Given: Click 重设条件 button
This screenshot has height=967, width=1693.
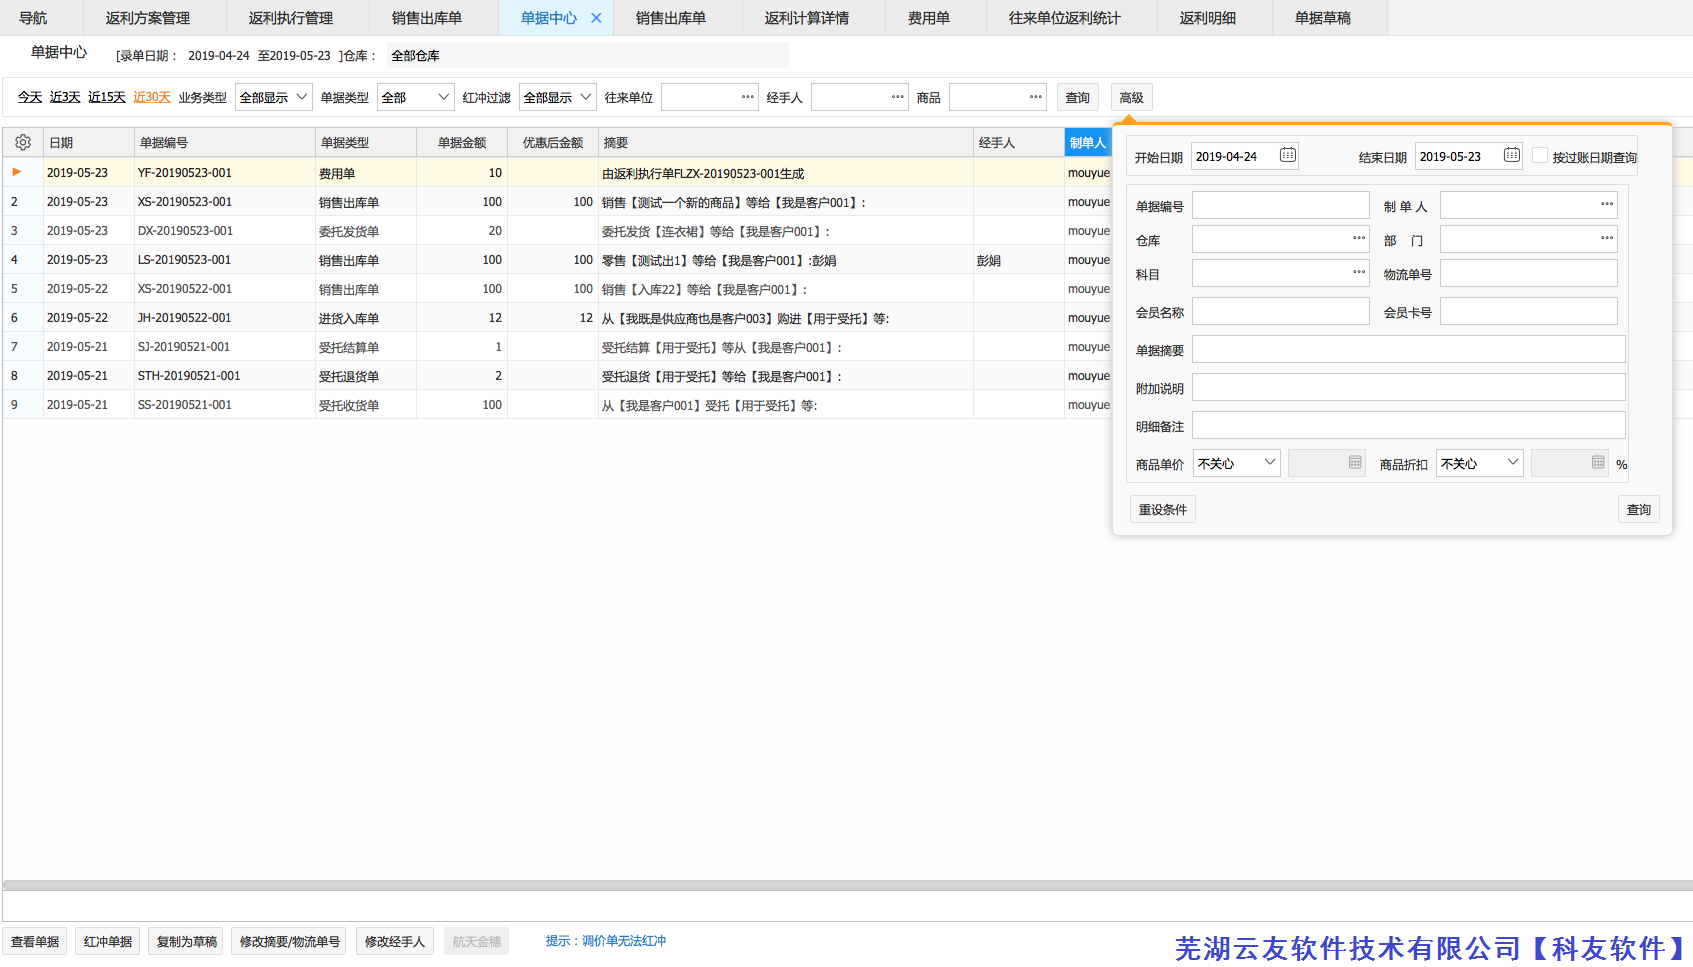Looking at the screenshot, I should coord(1163,509).
